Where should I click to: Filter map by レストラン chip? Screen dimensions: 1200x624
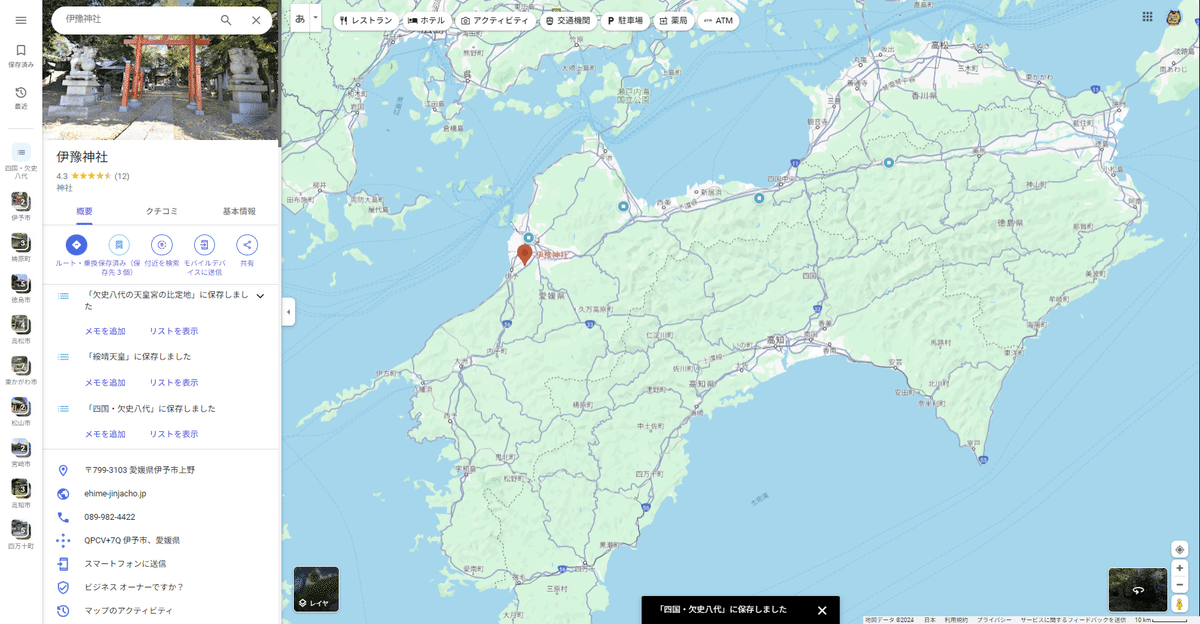pos(366,20)
